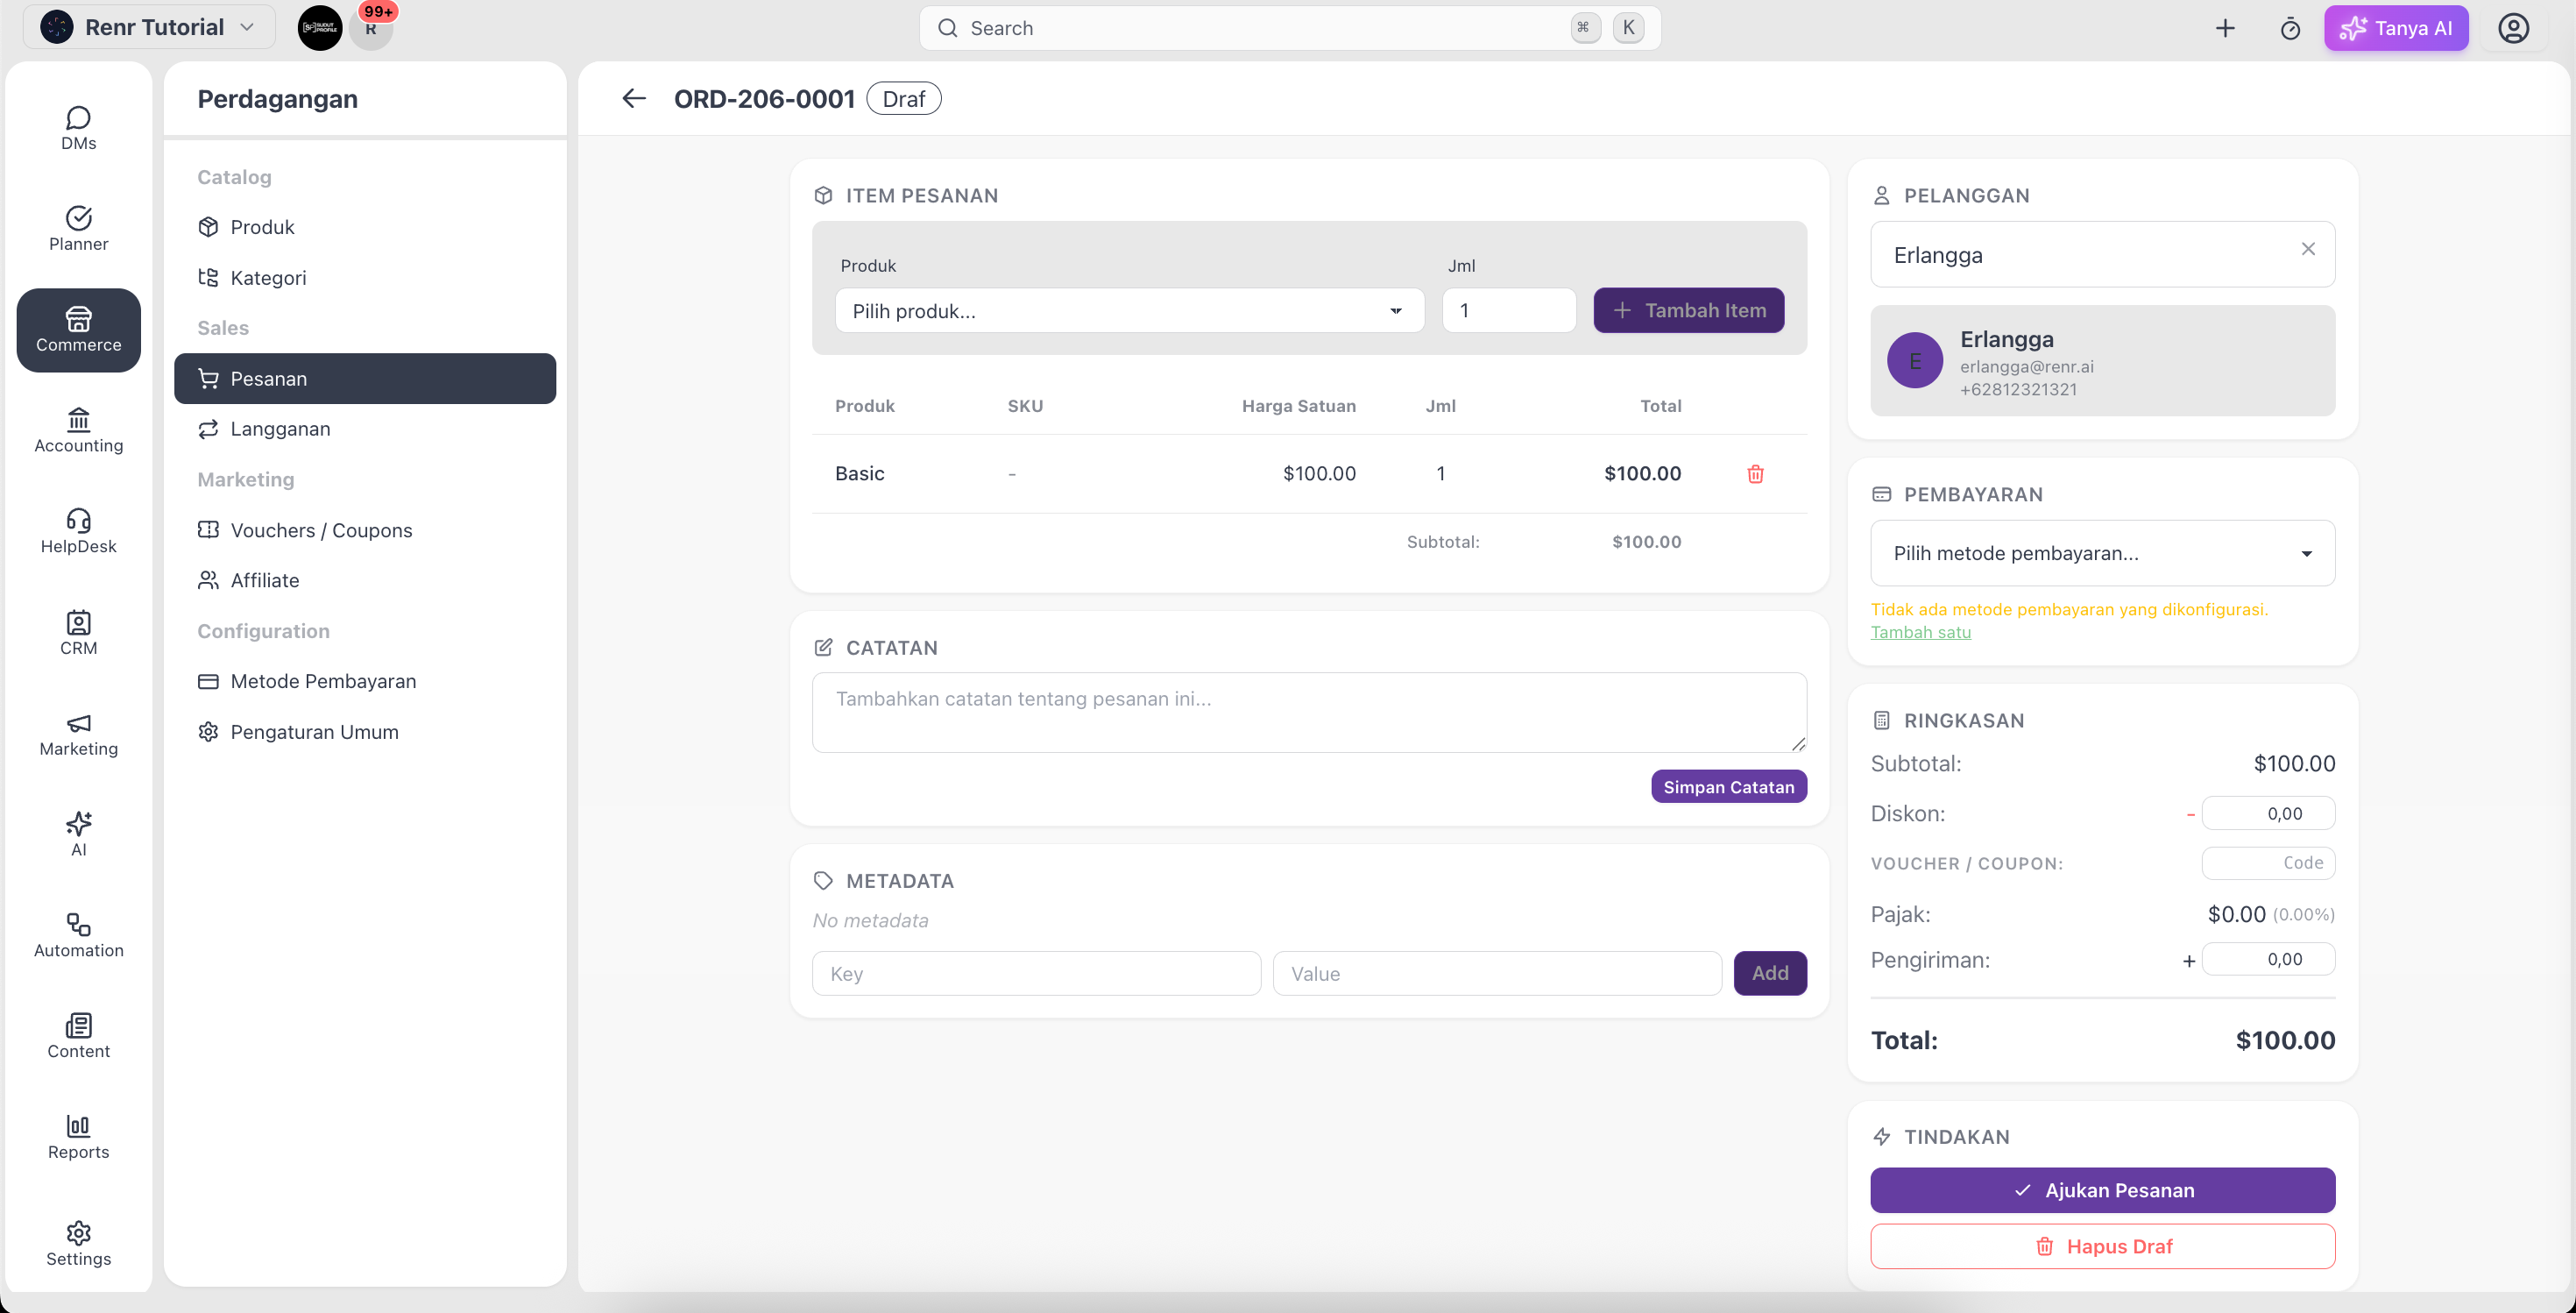
Task: Open the user profile icon
Action: coord(2514,28)
